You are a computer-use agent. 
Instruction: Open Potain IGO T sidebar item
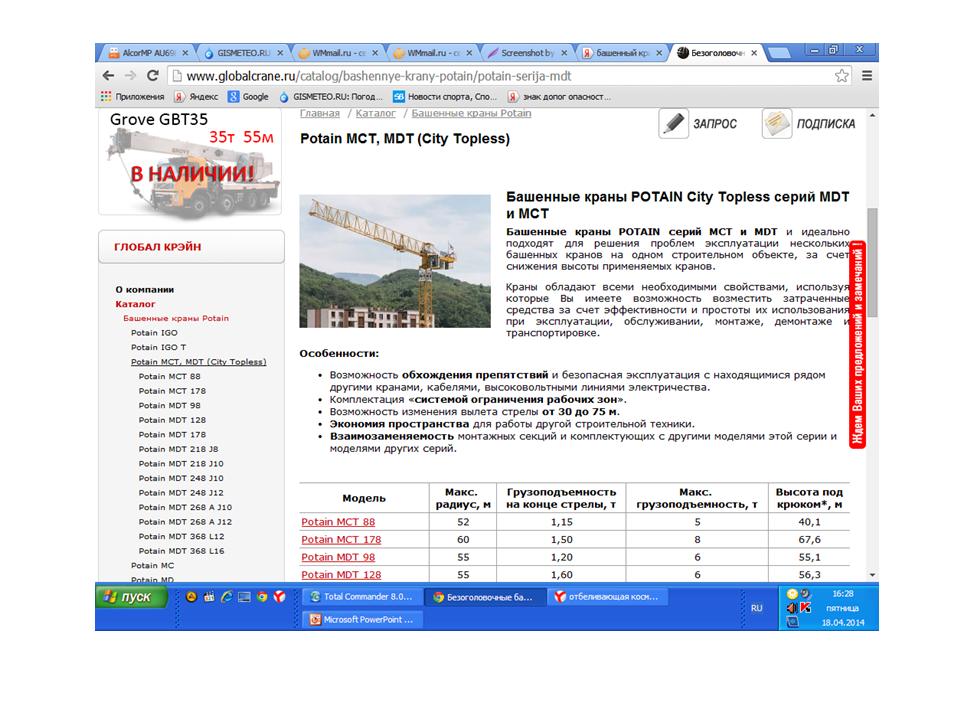(158, 347)
